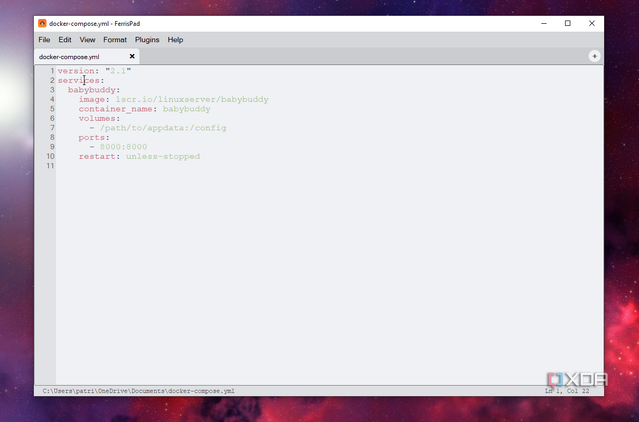Close the docker-compose.yml tab
Viewport: 639px width, 422px height.
point(132,56)
